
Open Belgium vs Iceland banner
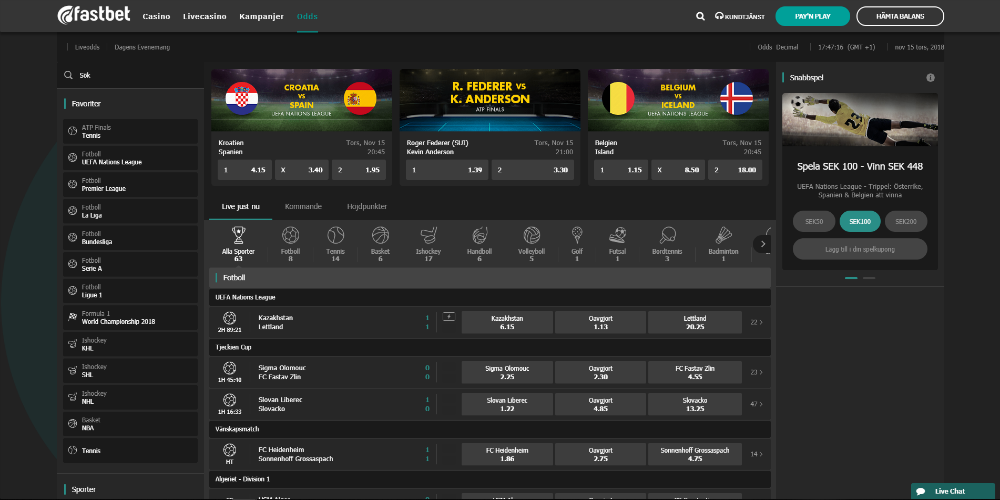[678, 100]
